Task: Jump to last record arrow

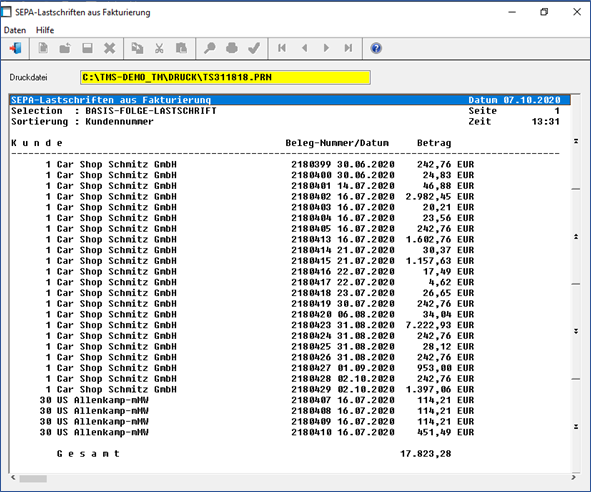Action: pos(349,48)
